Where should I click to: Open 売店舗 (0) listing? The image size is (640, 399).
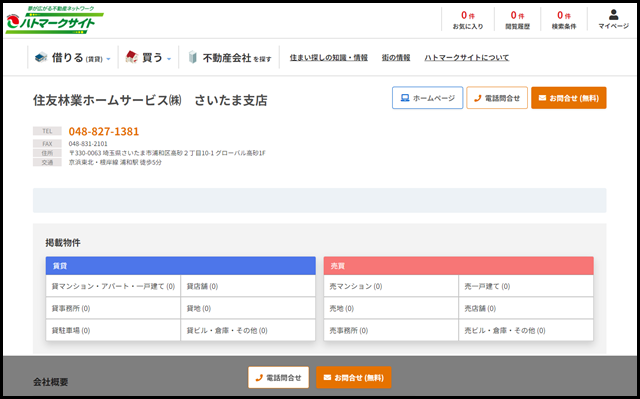click(x=526, y=308)
